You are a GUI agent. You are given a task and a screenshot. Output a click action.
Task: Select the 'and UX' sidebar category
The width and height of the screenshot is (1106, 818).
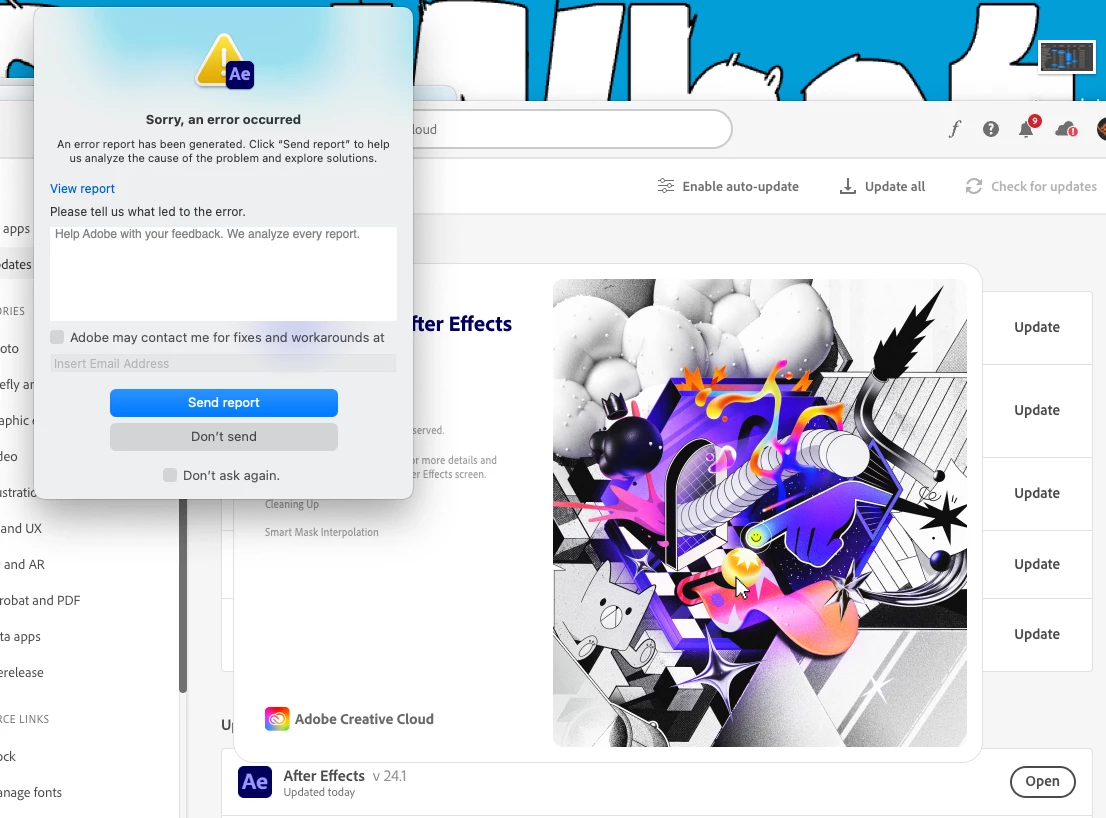[21, 528]
